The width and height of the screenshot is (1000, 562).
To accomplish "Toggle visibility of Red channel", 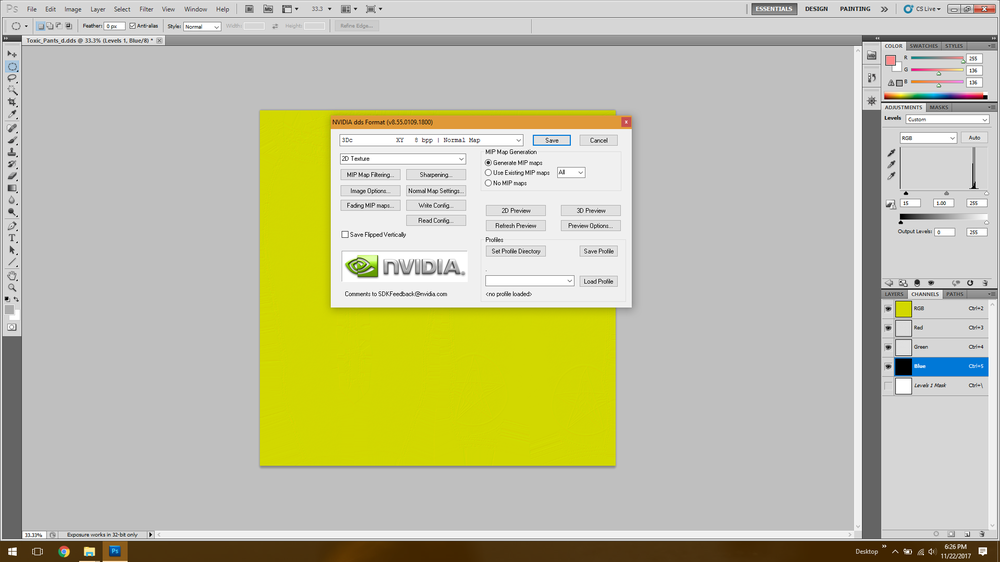I will point(888,328).
